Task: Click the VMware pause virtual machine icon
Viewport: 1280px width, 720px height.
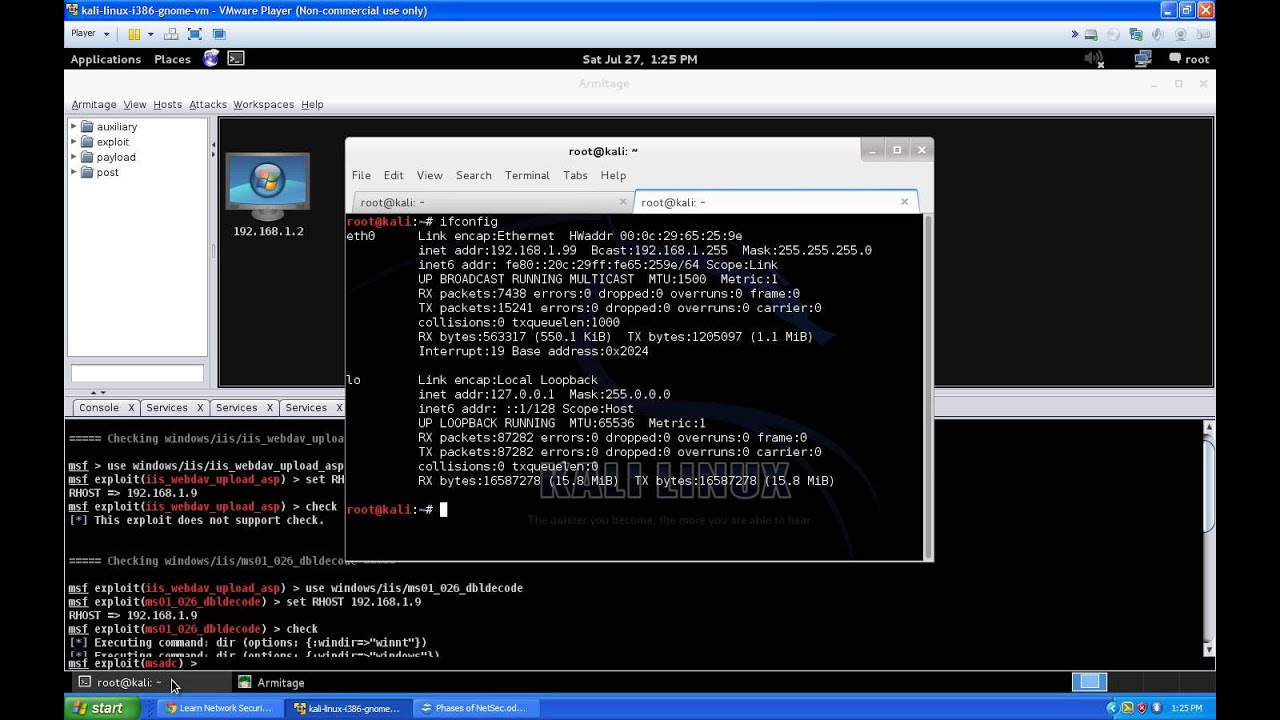Action: click(134, 34)
